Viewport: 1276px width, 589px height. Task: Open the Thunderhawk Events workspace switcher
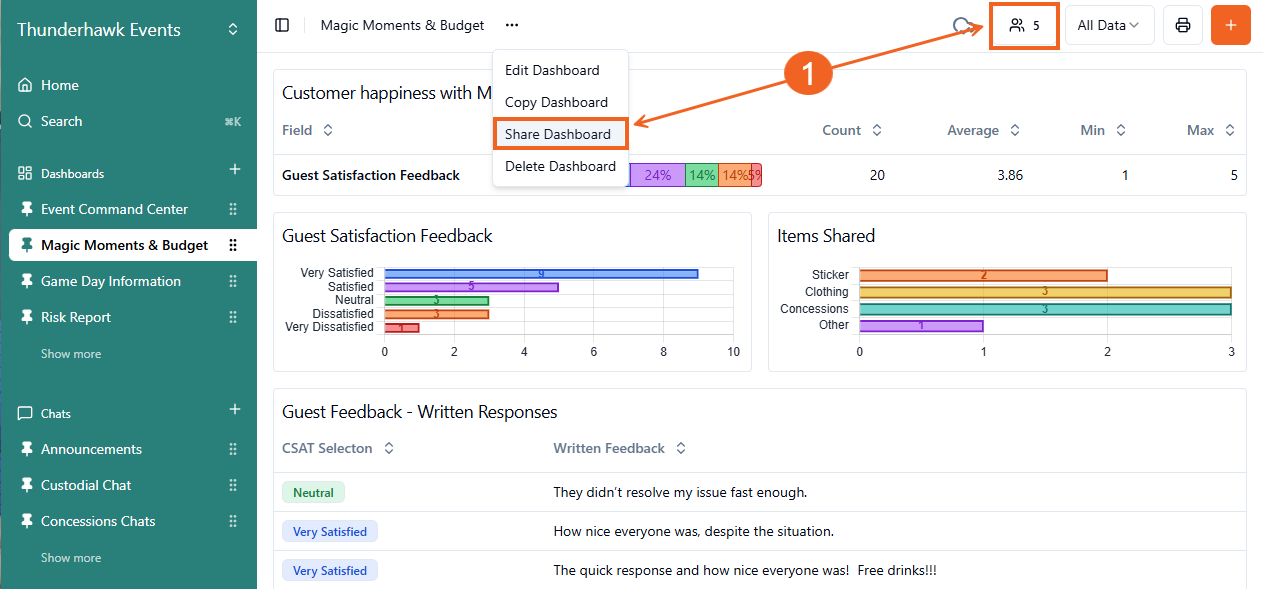click(x=232, y=30)
